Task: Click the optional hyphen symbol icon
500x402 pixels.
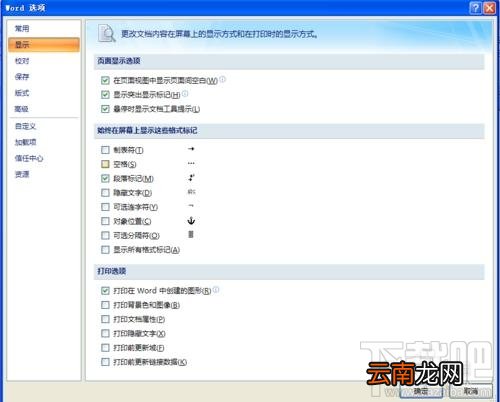Action: pyautogui.click(x=191, y=206)
